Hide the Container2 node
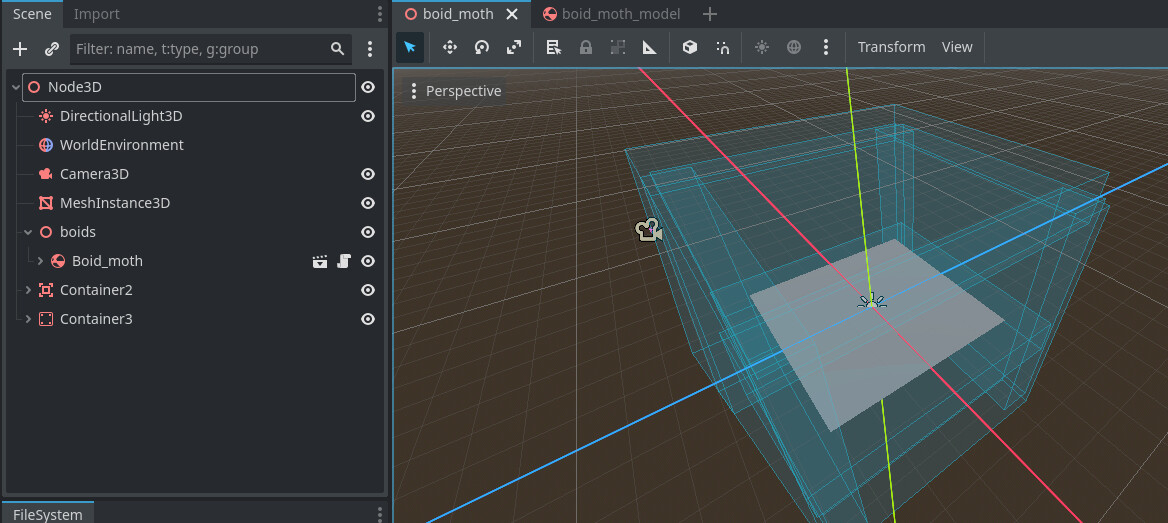This screenshot has height=523, width=1168. [x=368, y=290]
